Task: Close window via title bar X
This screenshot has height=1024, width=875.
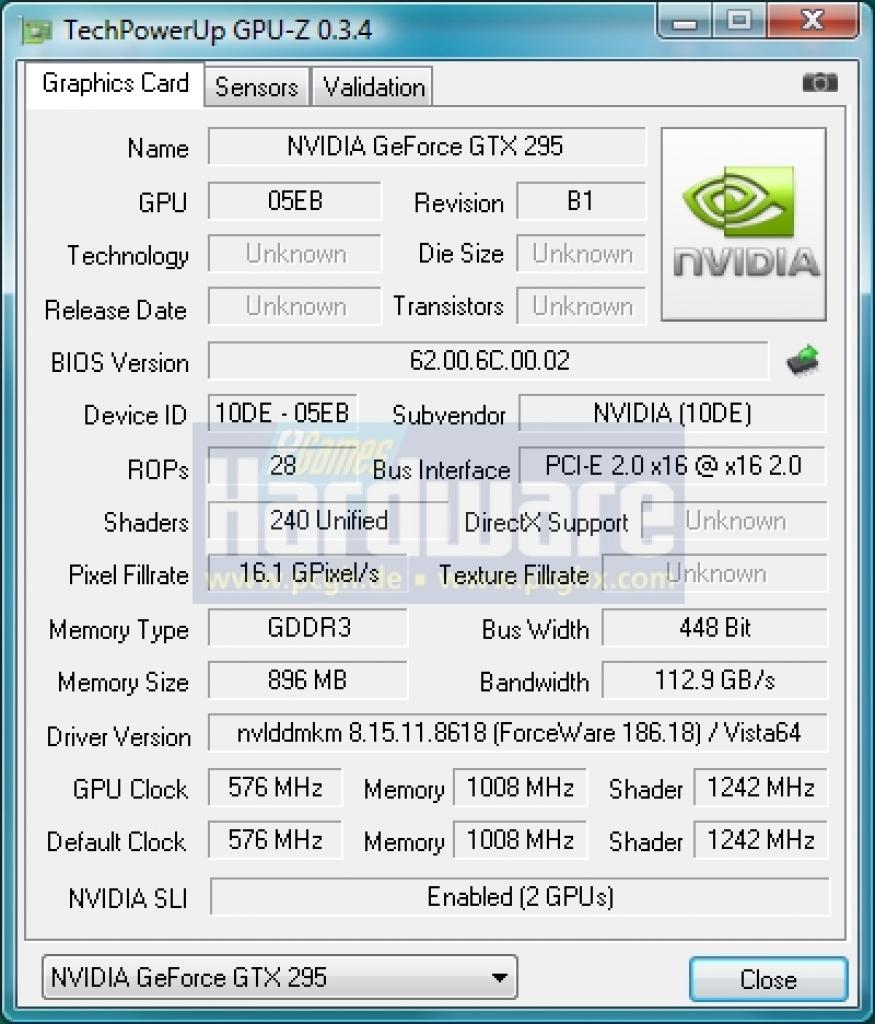Action: tap(812, 20)
